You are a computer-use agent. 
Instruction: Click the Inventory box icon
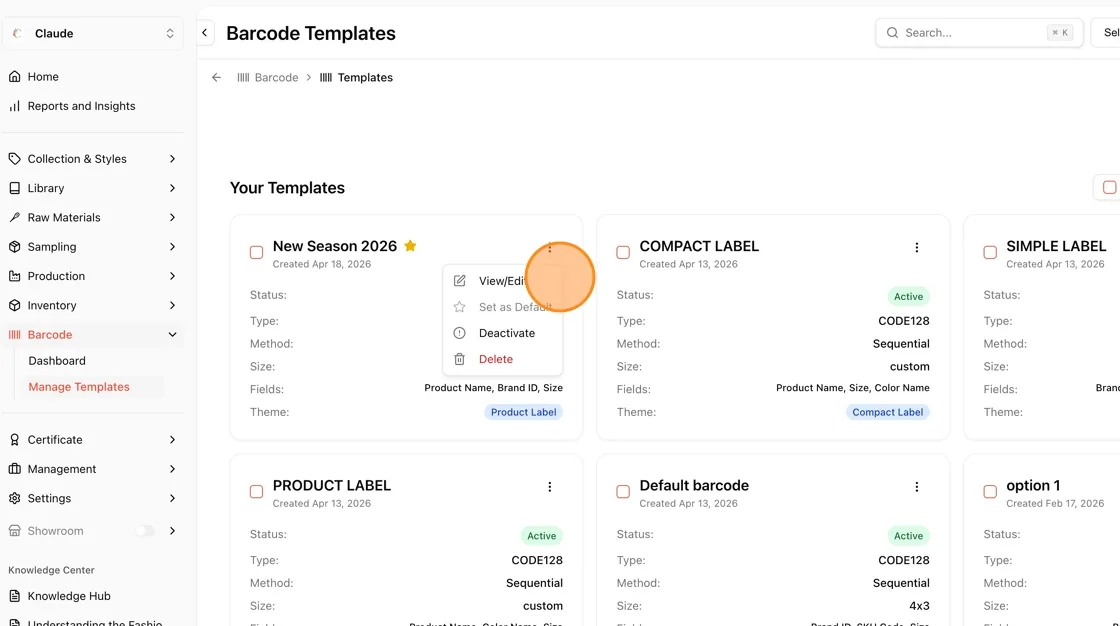[14, 305]
